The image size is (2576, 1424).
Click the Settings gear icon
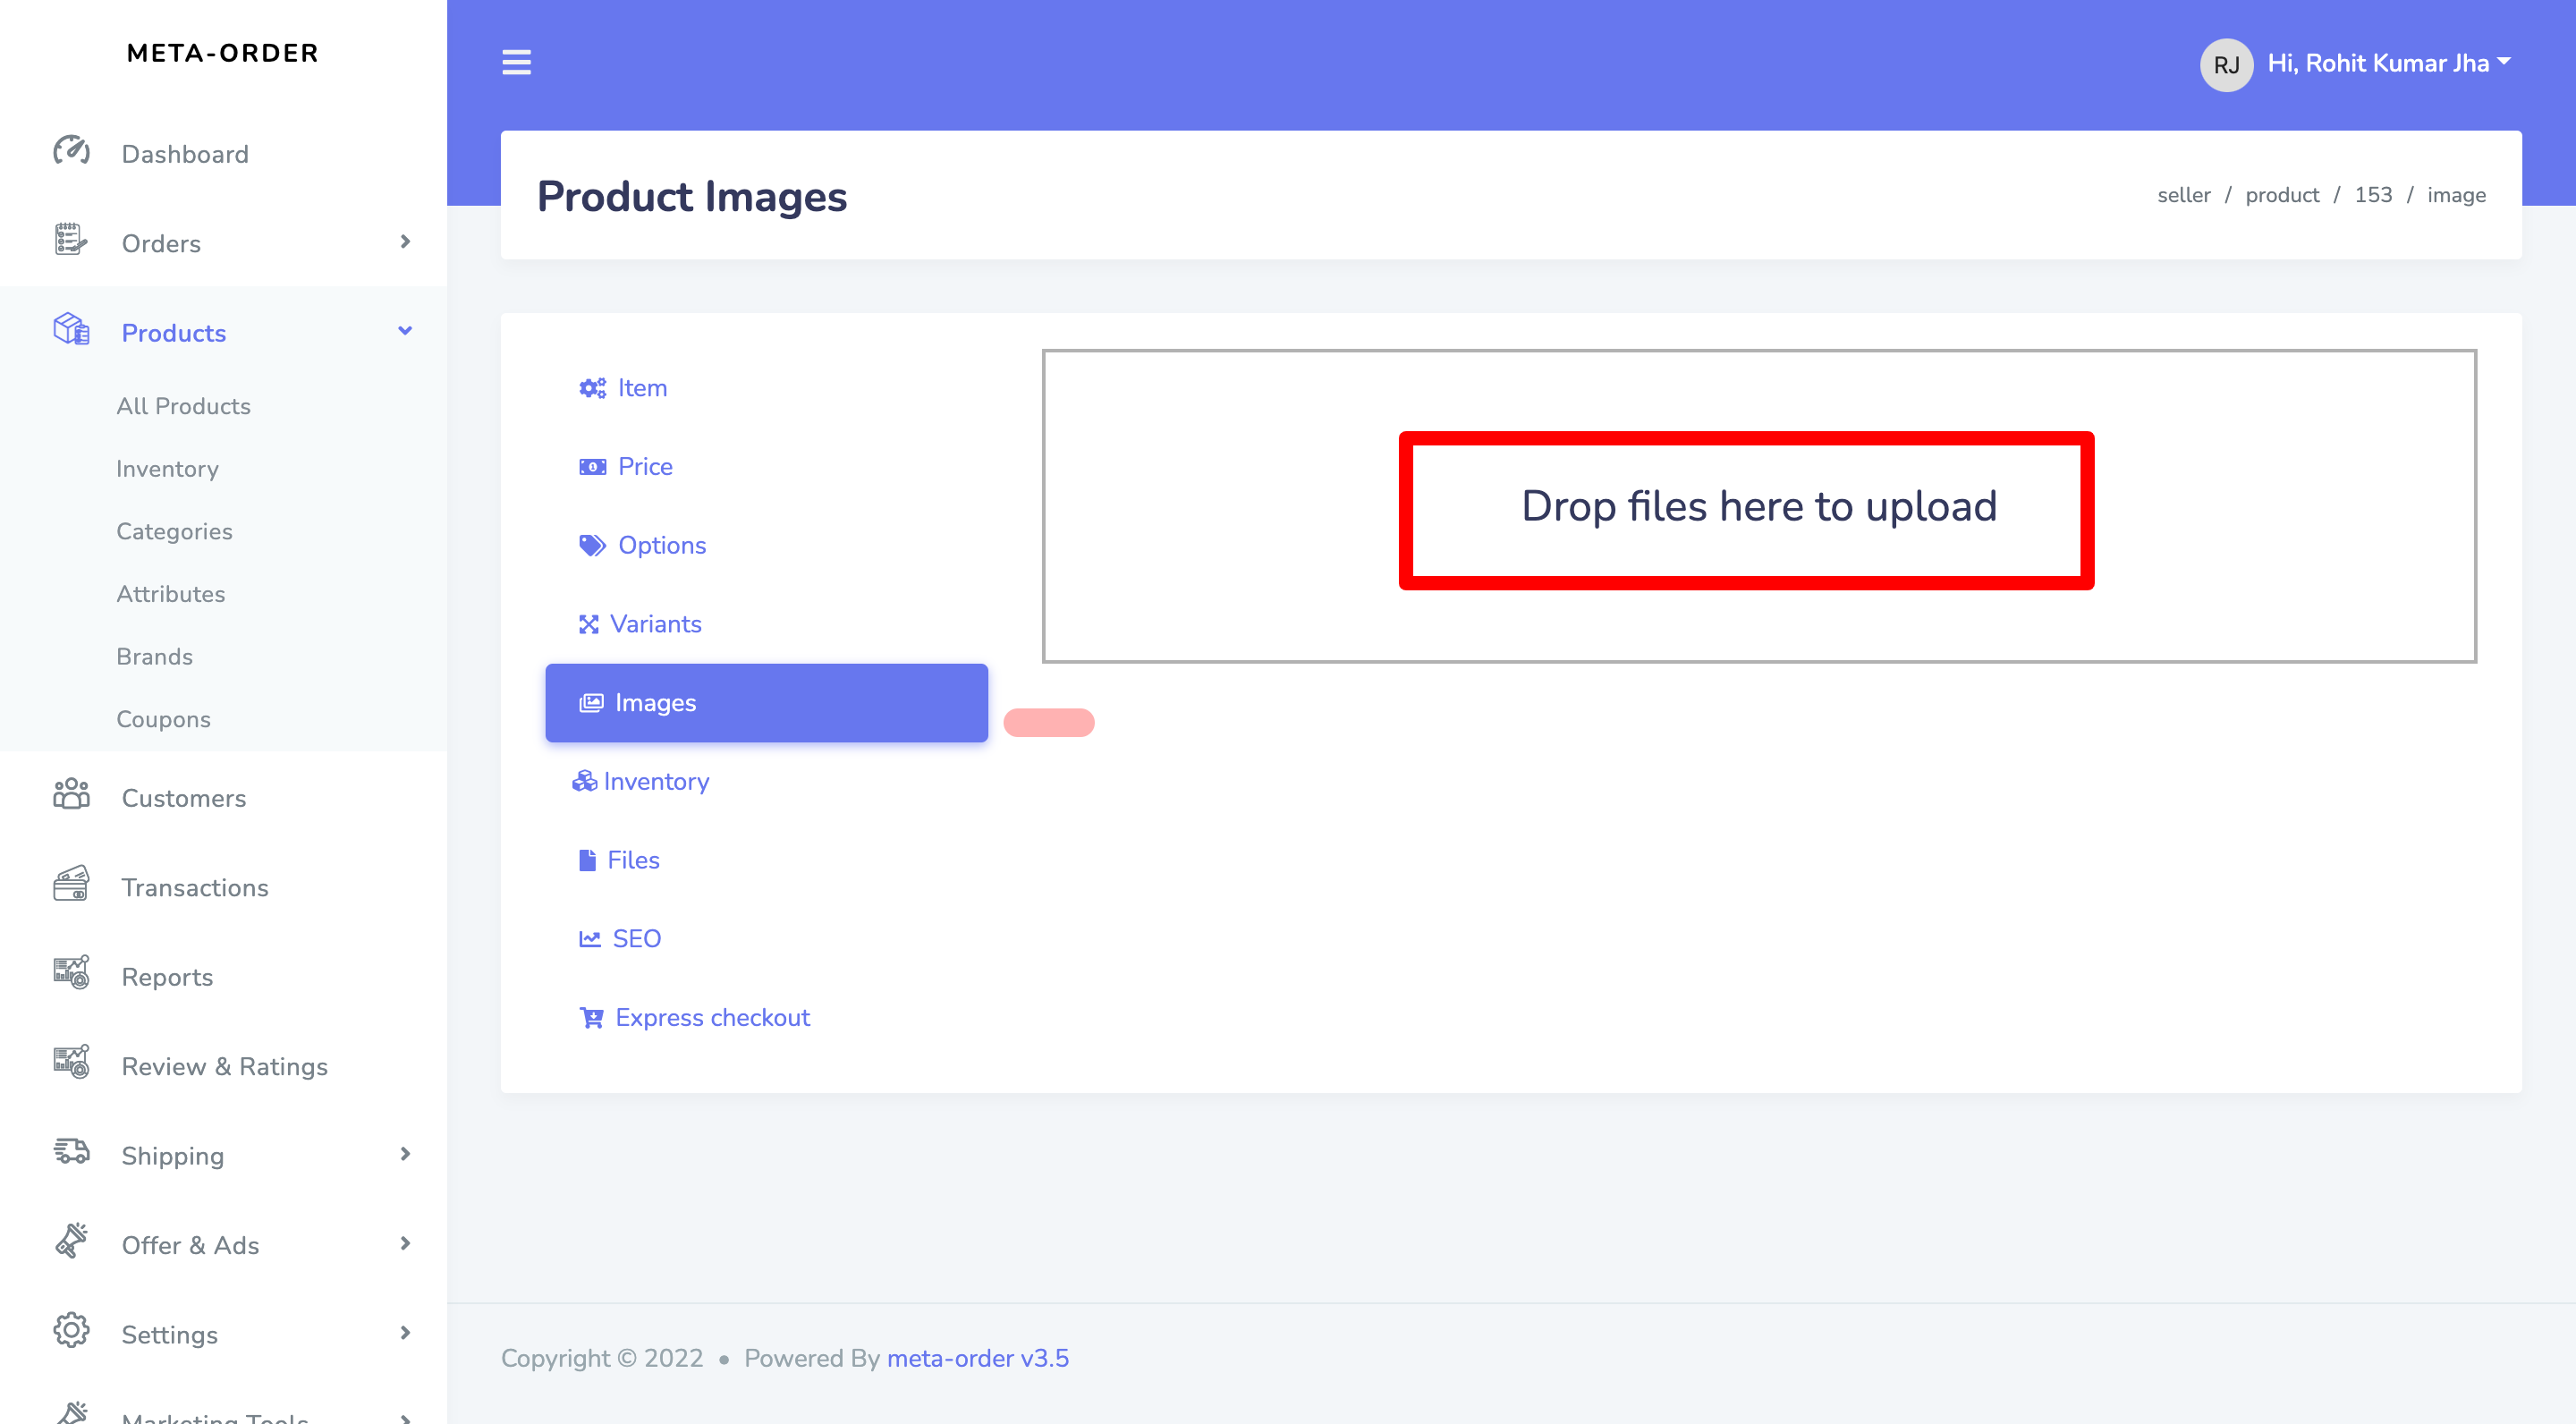point(71,1332)
